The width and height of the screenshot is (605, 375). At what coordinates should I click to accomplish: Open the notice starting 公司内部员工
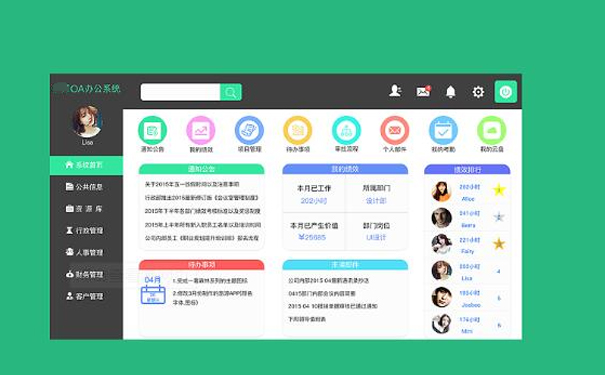[x=202, y=238]
